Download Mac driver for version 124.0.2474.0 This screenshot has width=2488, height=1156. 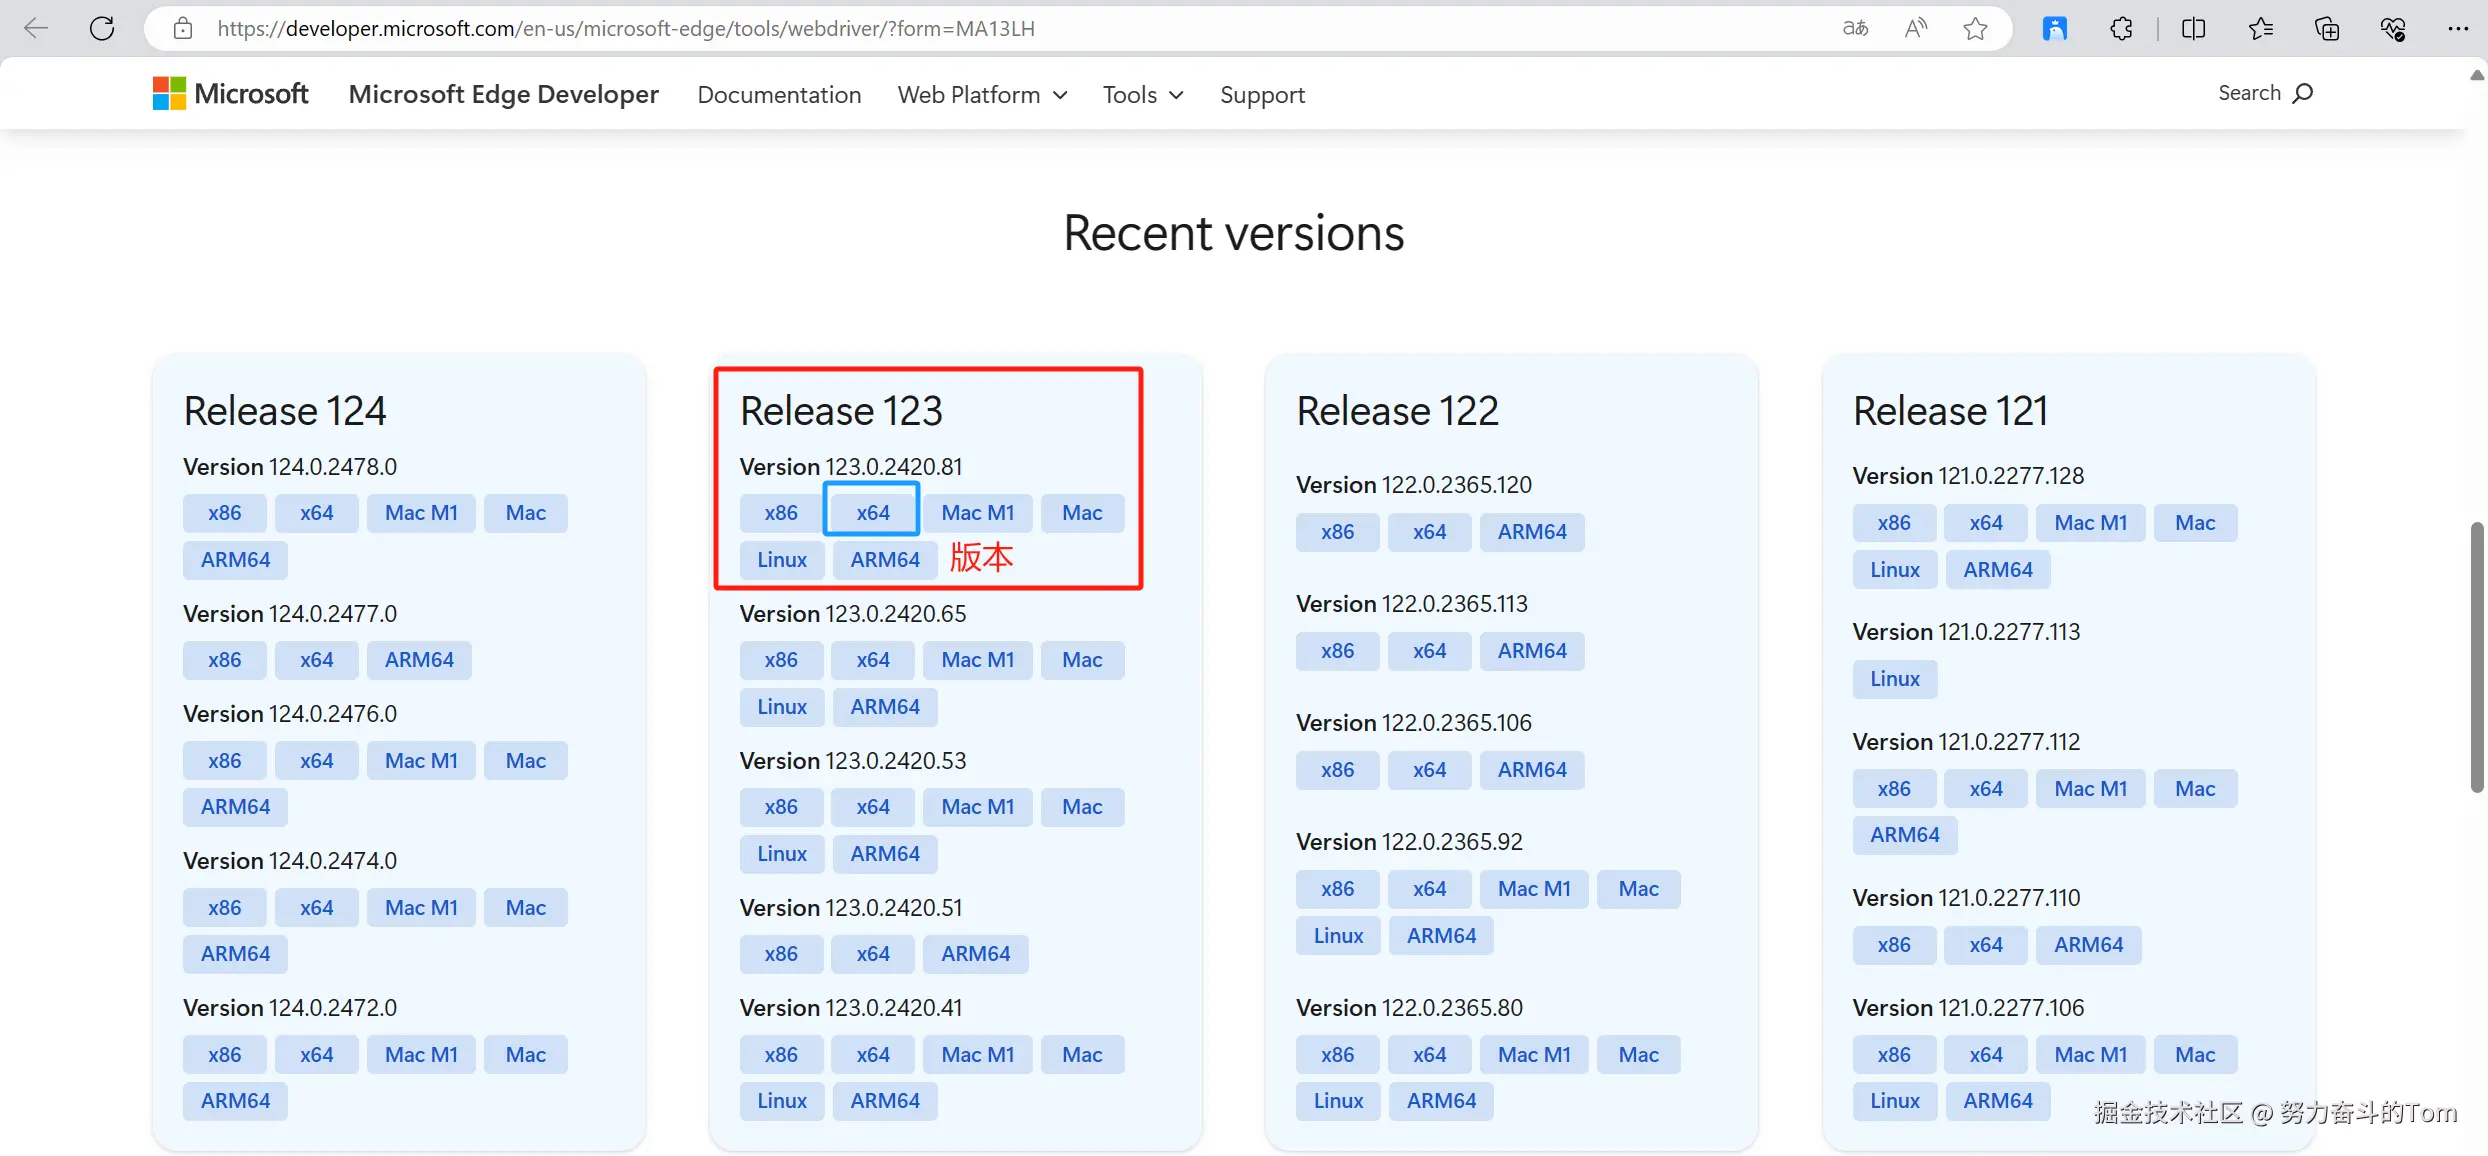[525, 908]
